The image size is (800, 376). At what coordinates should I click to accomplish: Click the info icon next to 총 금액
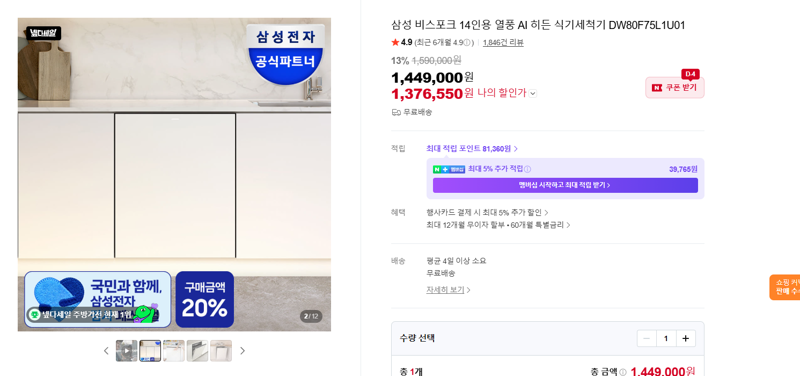[x=622, y=372]
